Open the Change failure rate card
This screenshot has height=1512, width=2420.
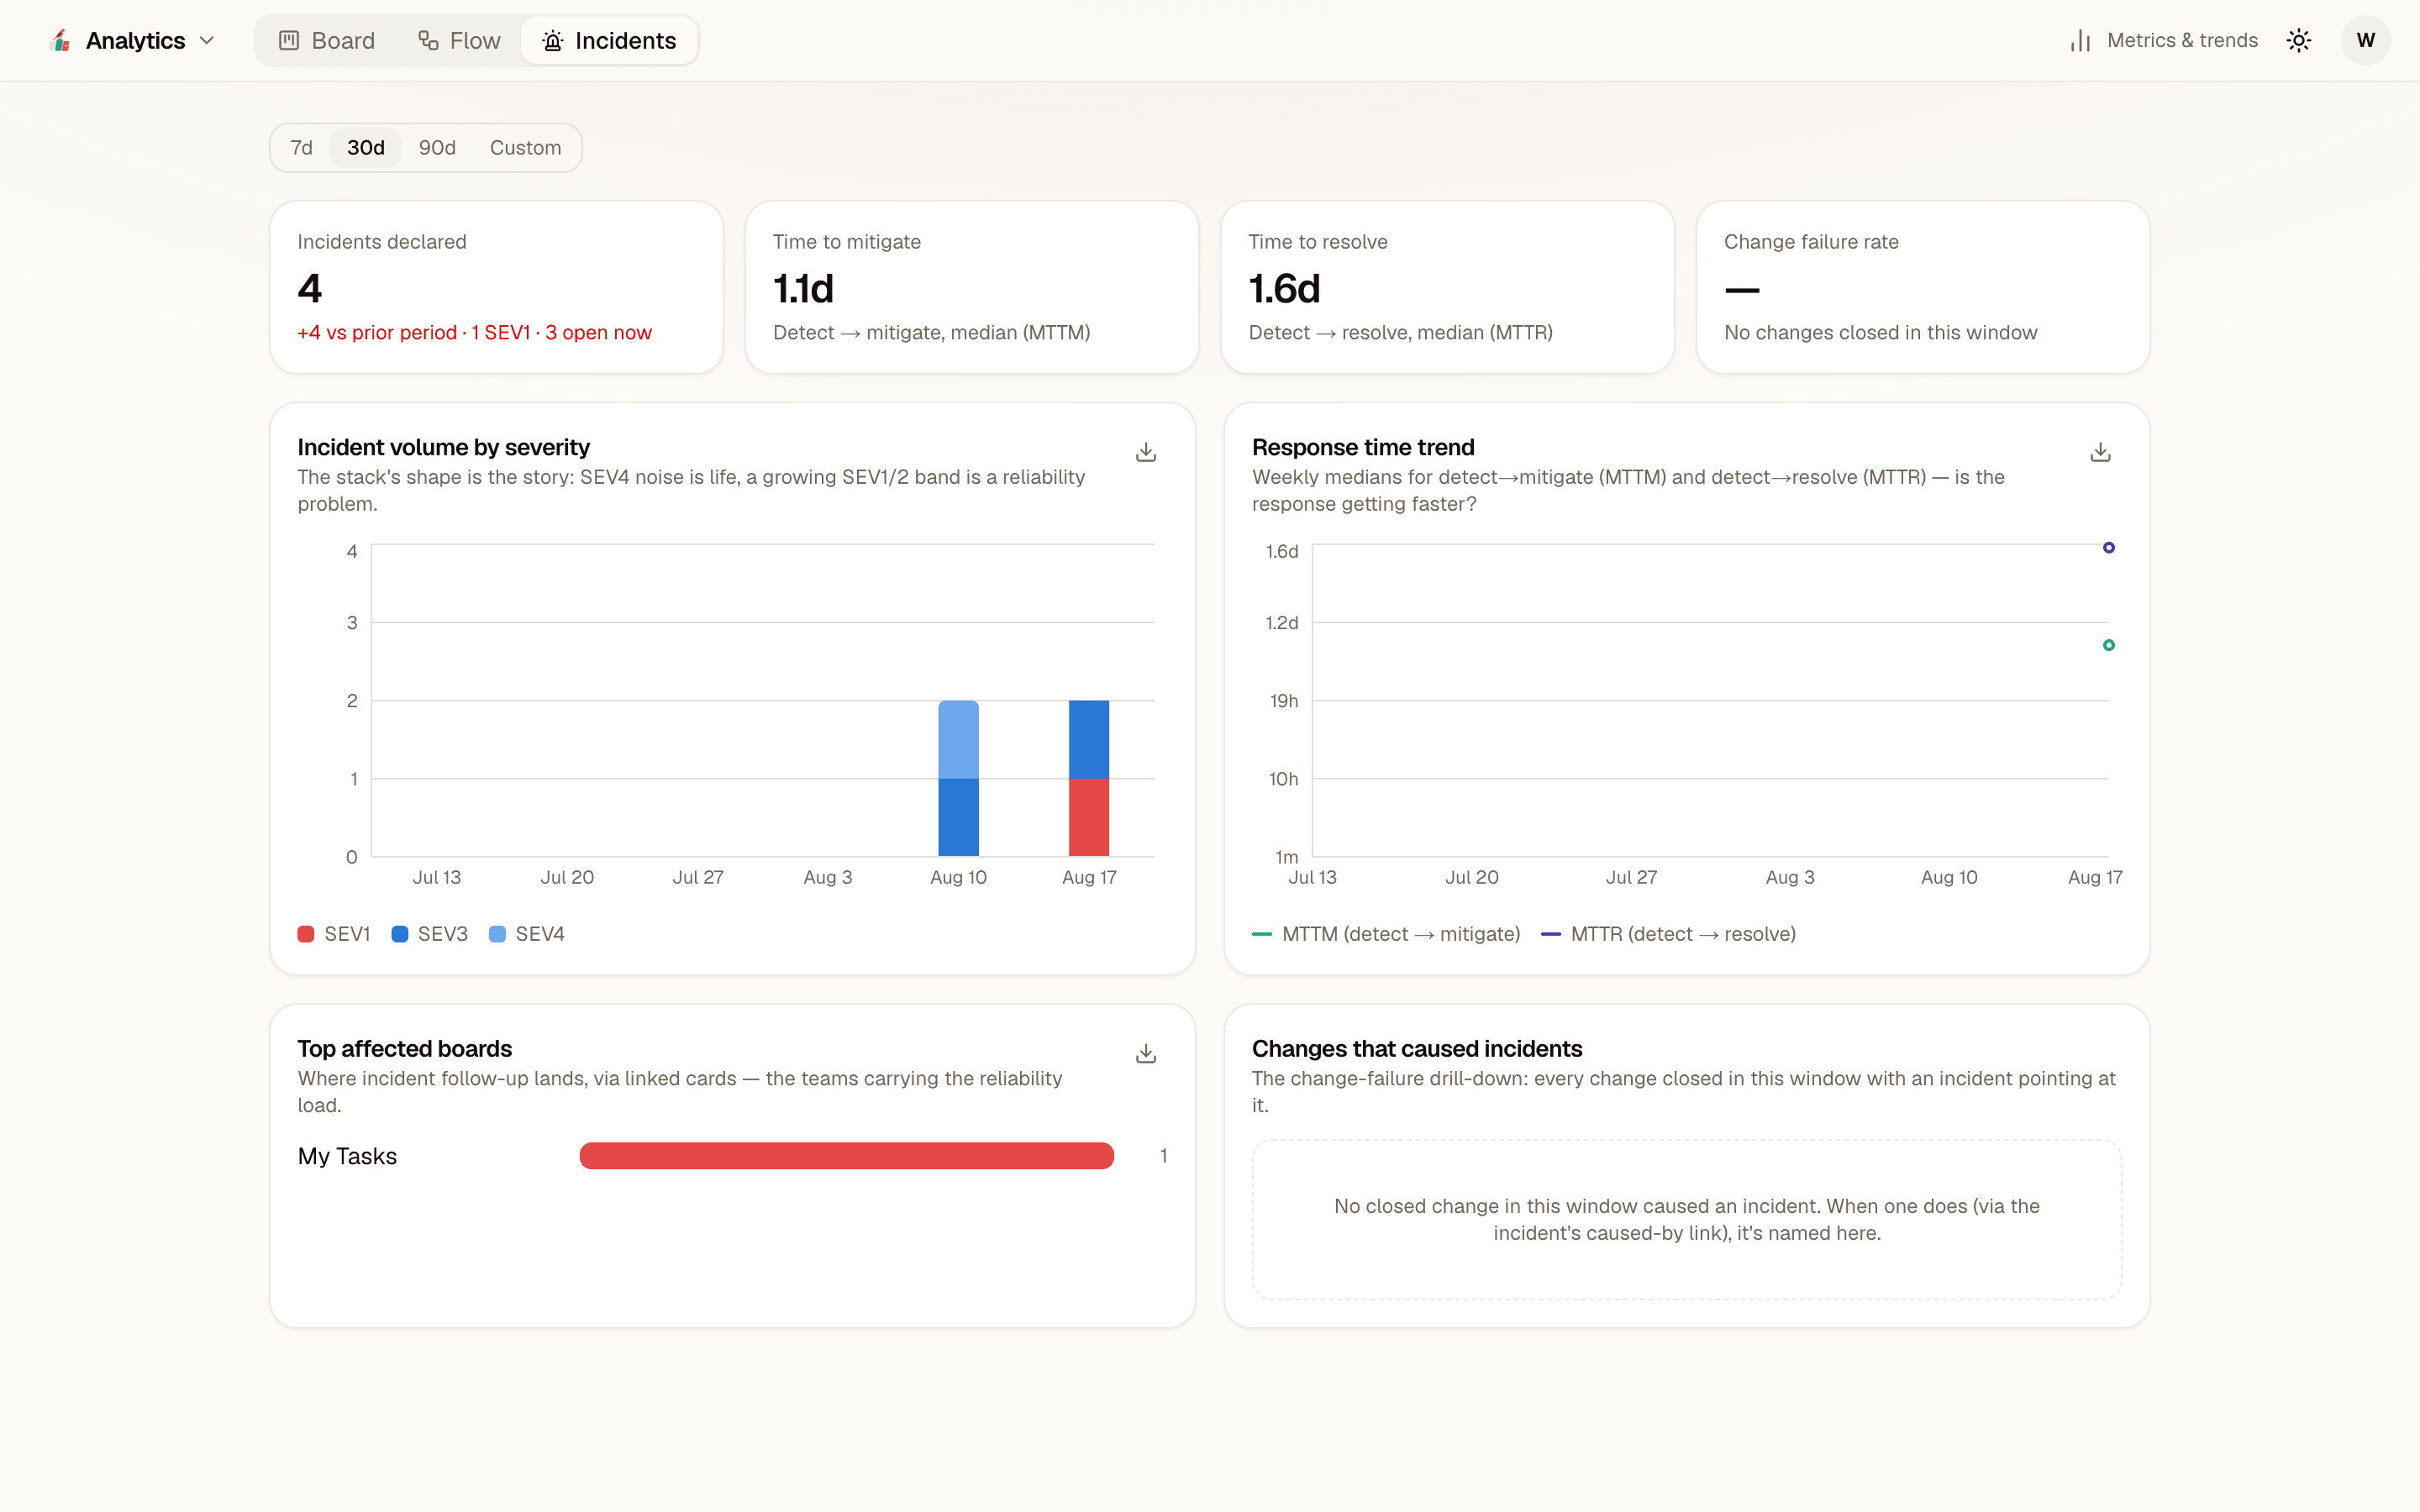point(1922,287)
